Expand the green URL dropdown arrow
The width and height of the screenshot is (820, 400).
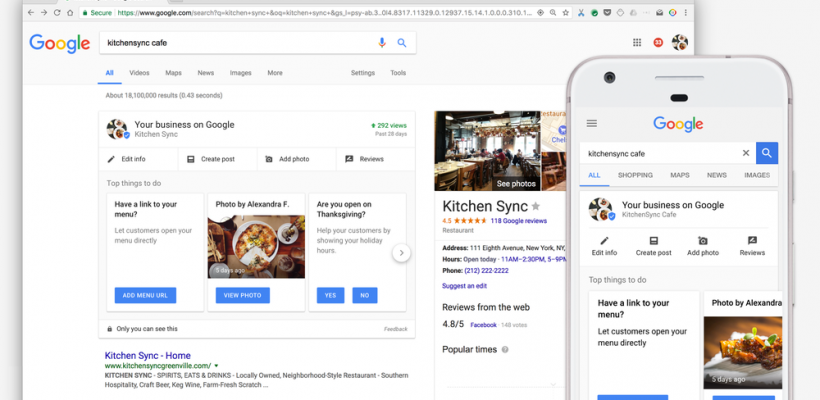pos(216,367)
